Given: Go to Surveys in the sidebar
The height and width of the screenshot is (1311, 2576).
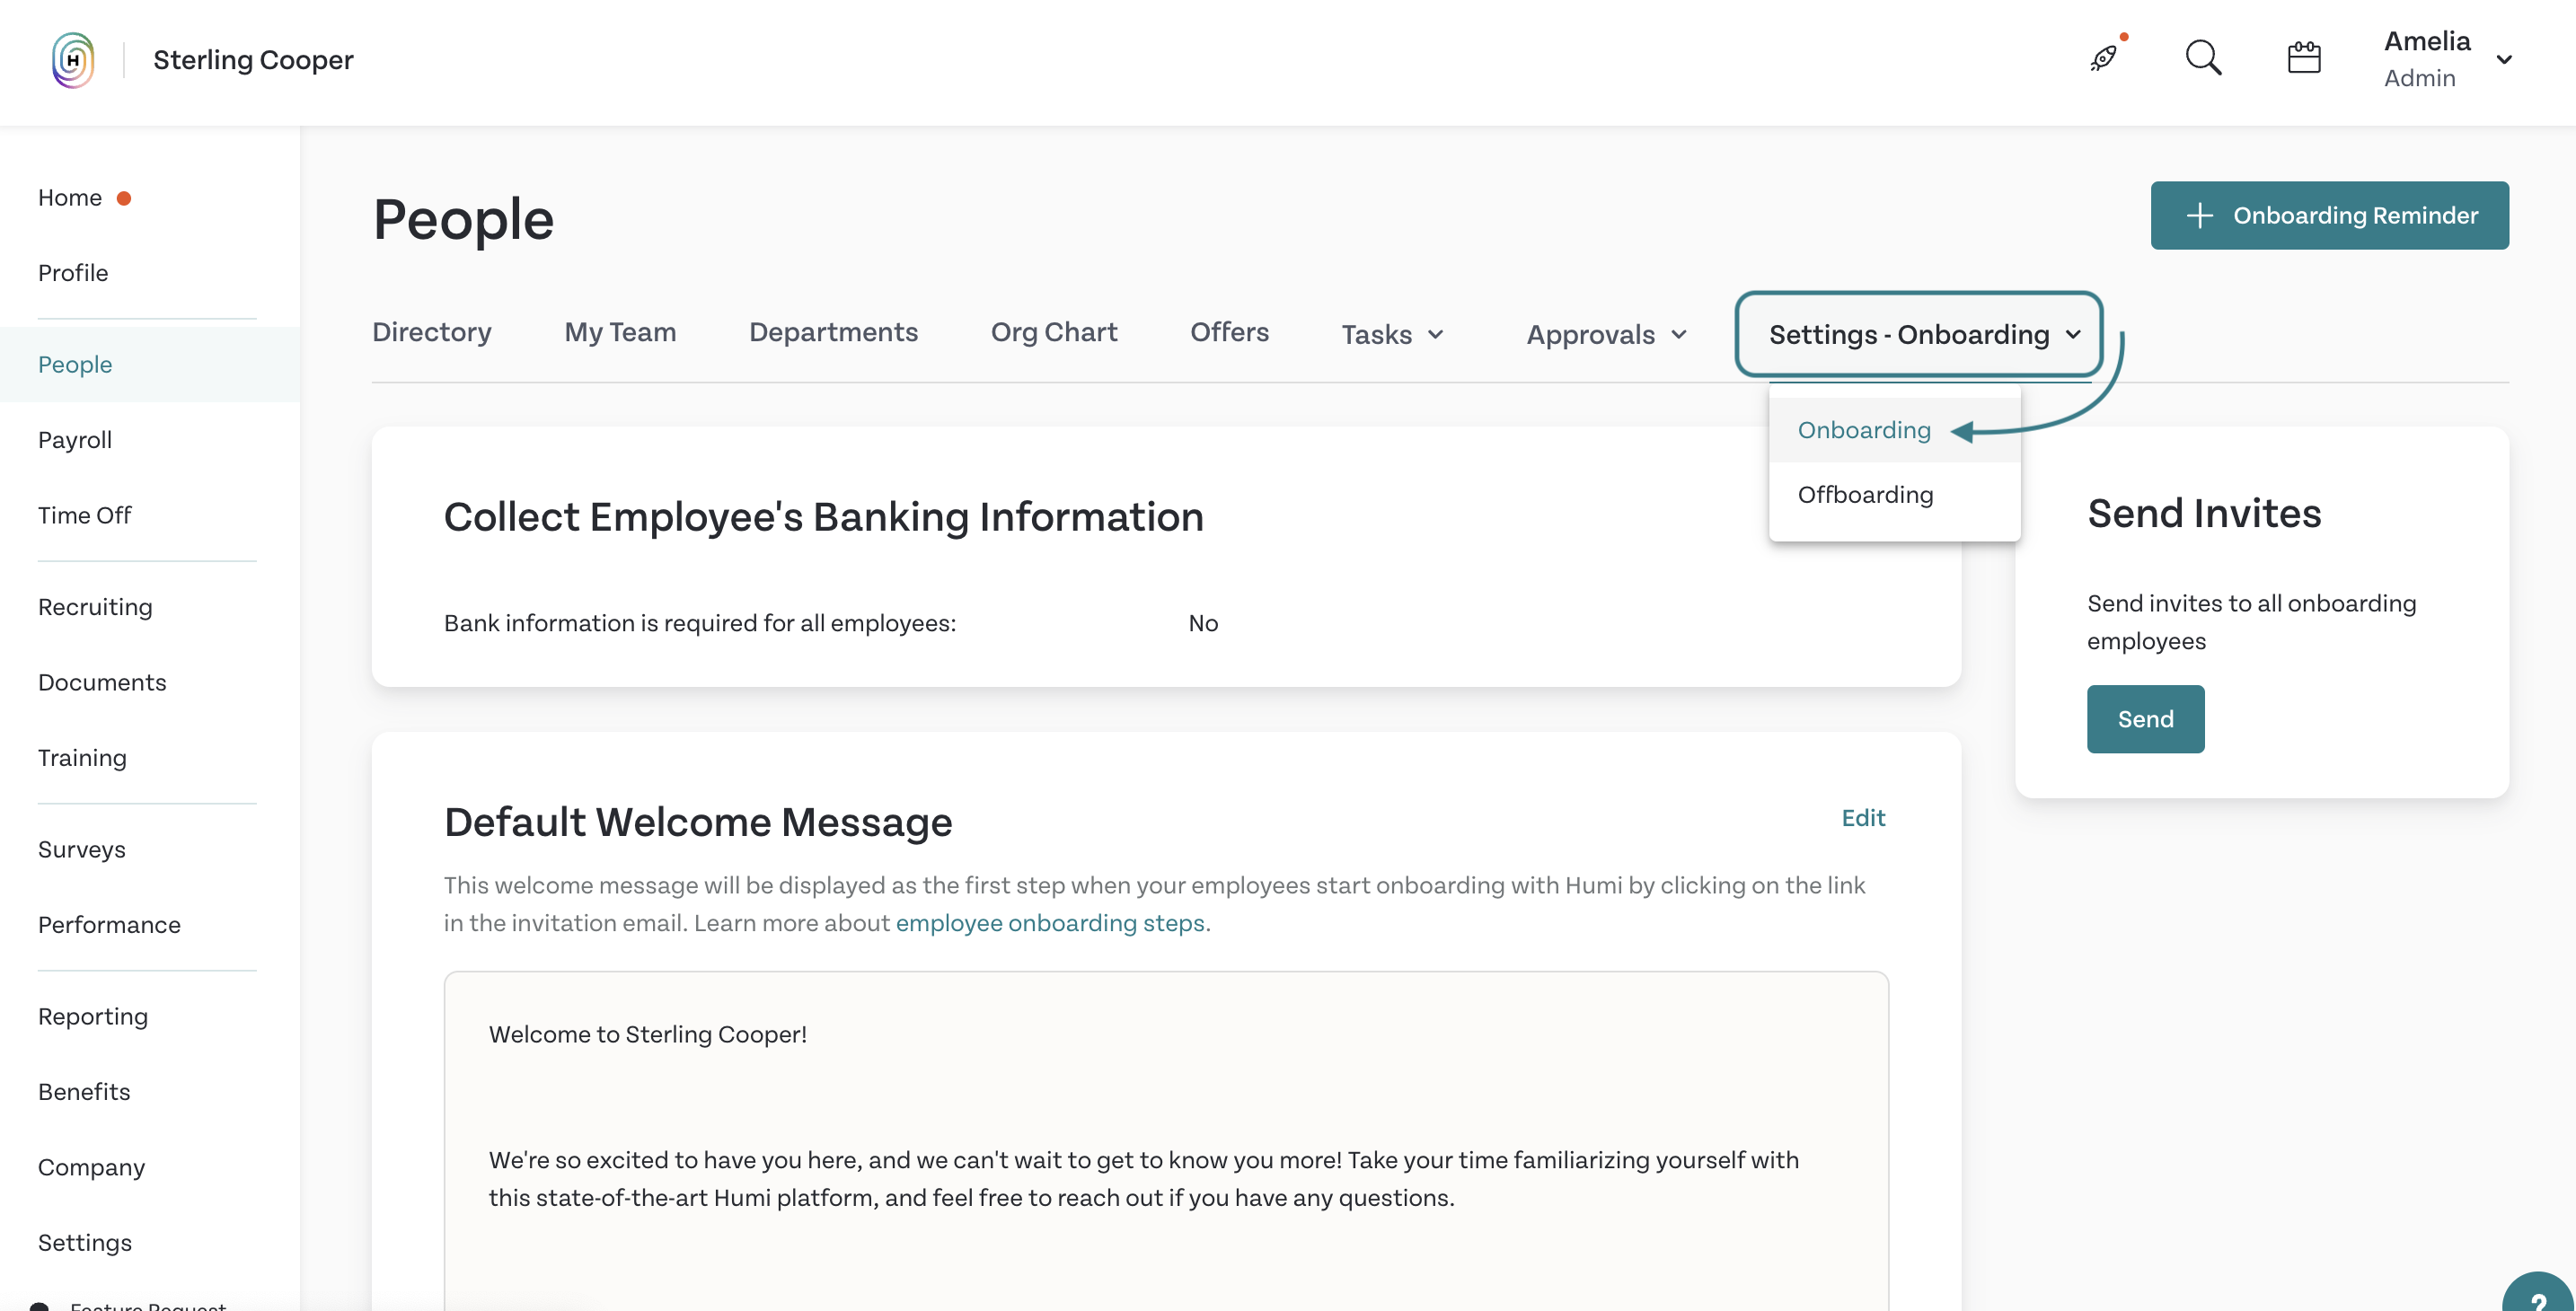Looking at the screenshot, I should tap(82, 850).
